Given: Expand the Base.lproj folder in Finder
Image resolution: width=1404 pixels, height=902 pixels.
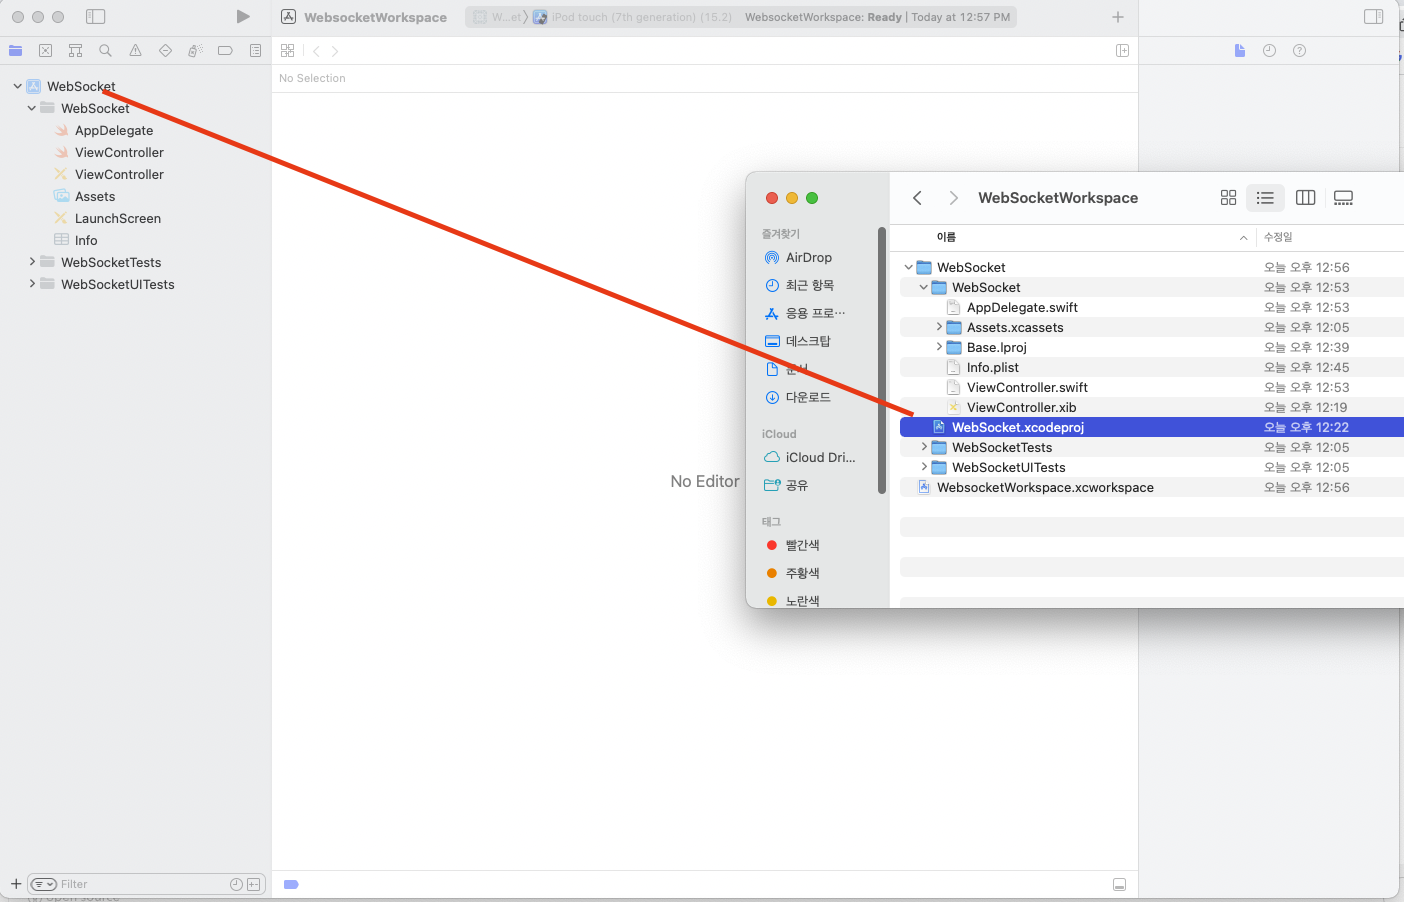Looking at the screenshot, I should tap(939, 347).
